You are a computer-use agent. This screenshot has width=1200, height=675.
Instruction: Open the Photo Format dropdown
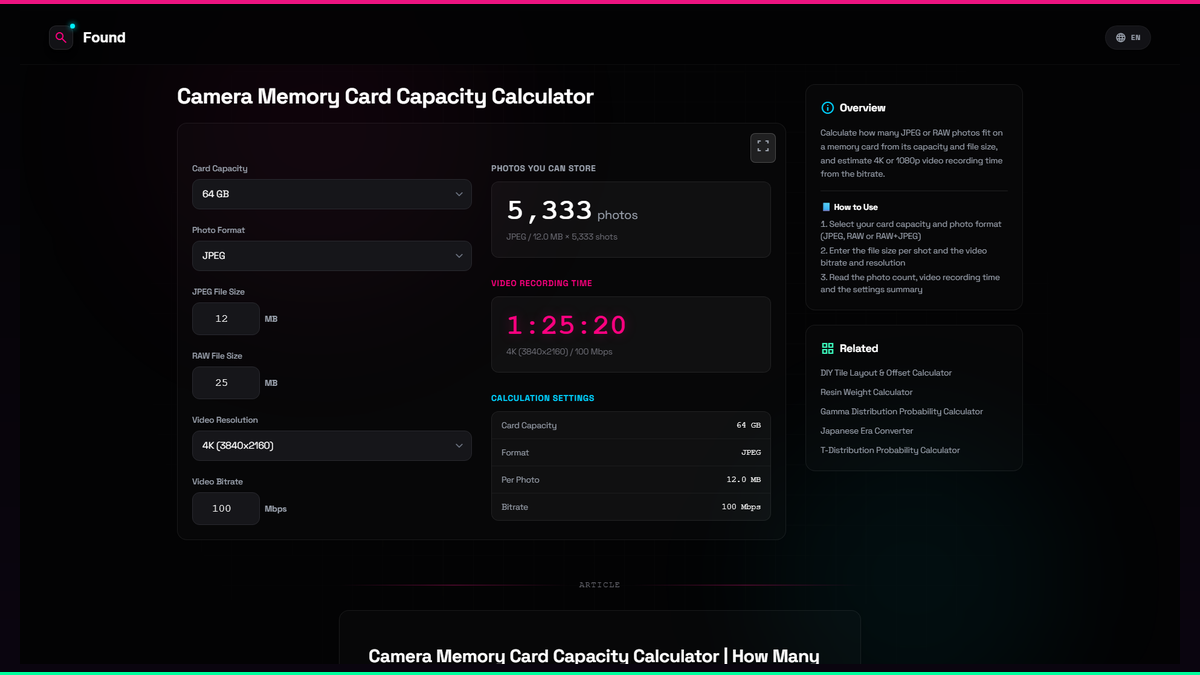(332, 256)
